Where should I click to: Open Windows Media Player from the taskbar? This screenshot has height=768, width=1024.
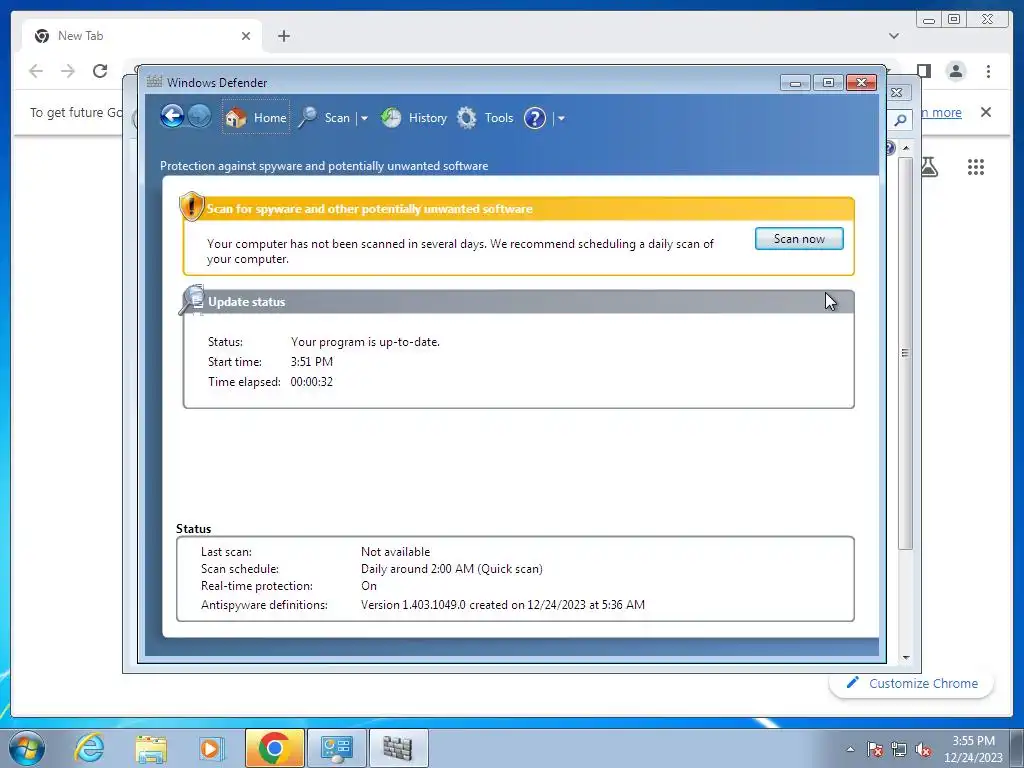tap(211, 748)
